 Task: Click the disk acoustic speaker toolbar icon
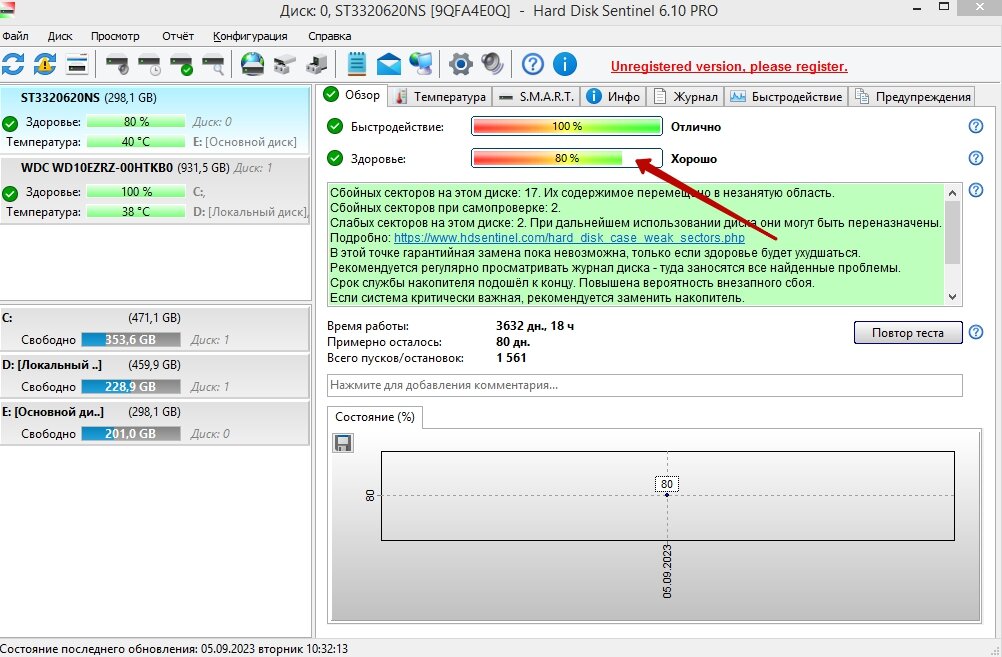point(117,65)
